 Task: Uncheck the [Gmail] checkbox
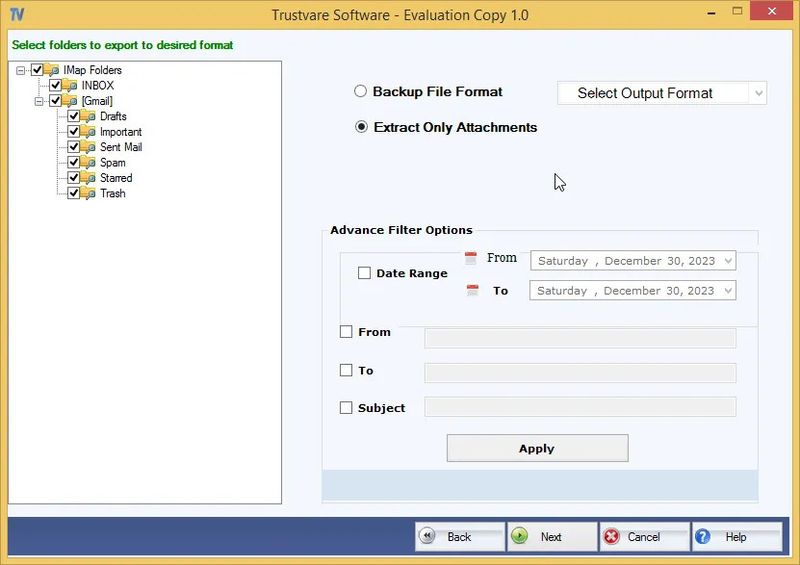(x=56, y=101)
